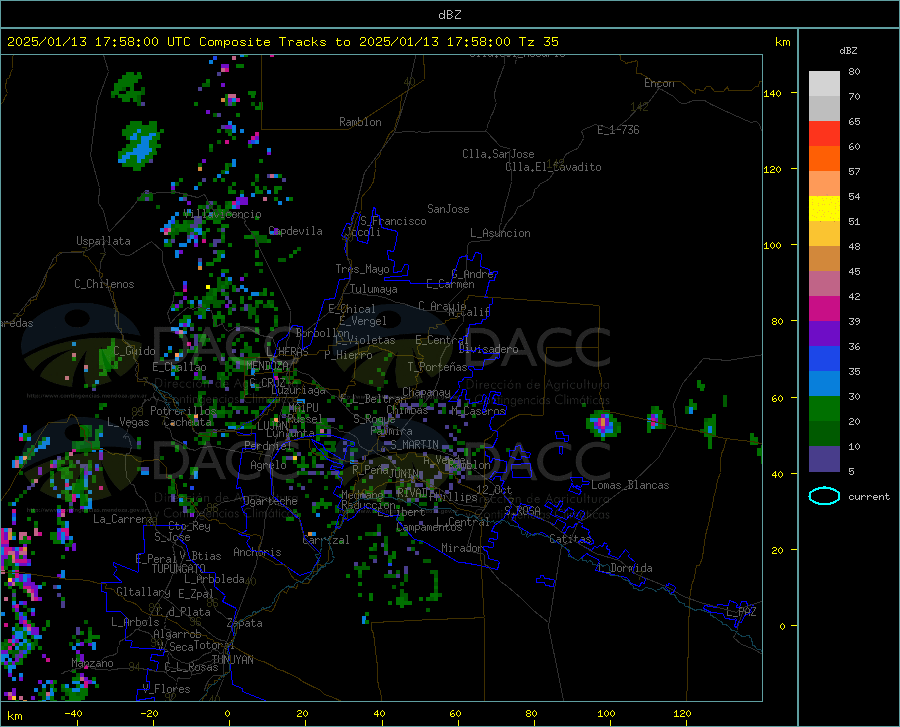This screenshot has height=727, width=900.
Task: Click the SanJose map label
Action: click(448, 209)
